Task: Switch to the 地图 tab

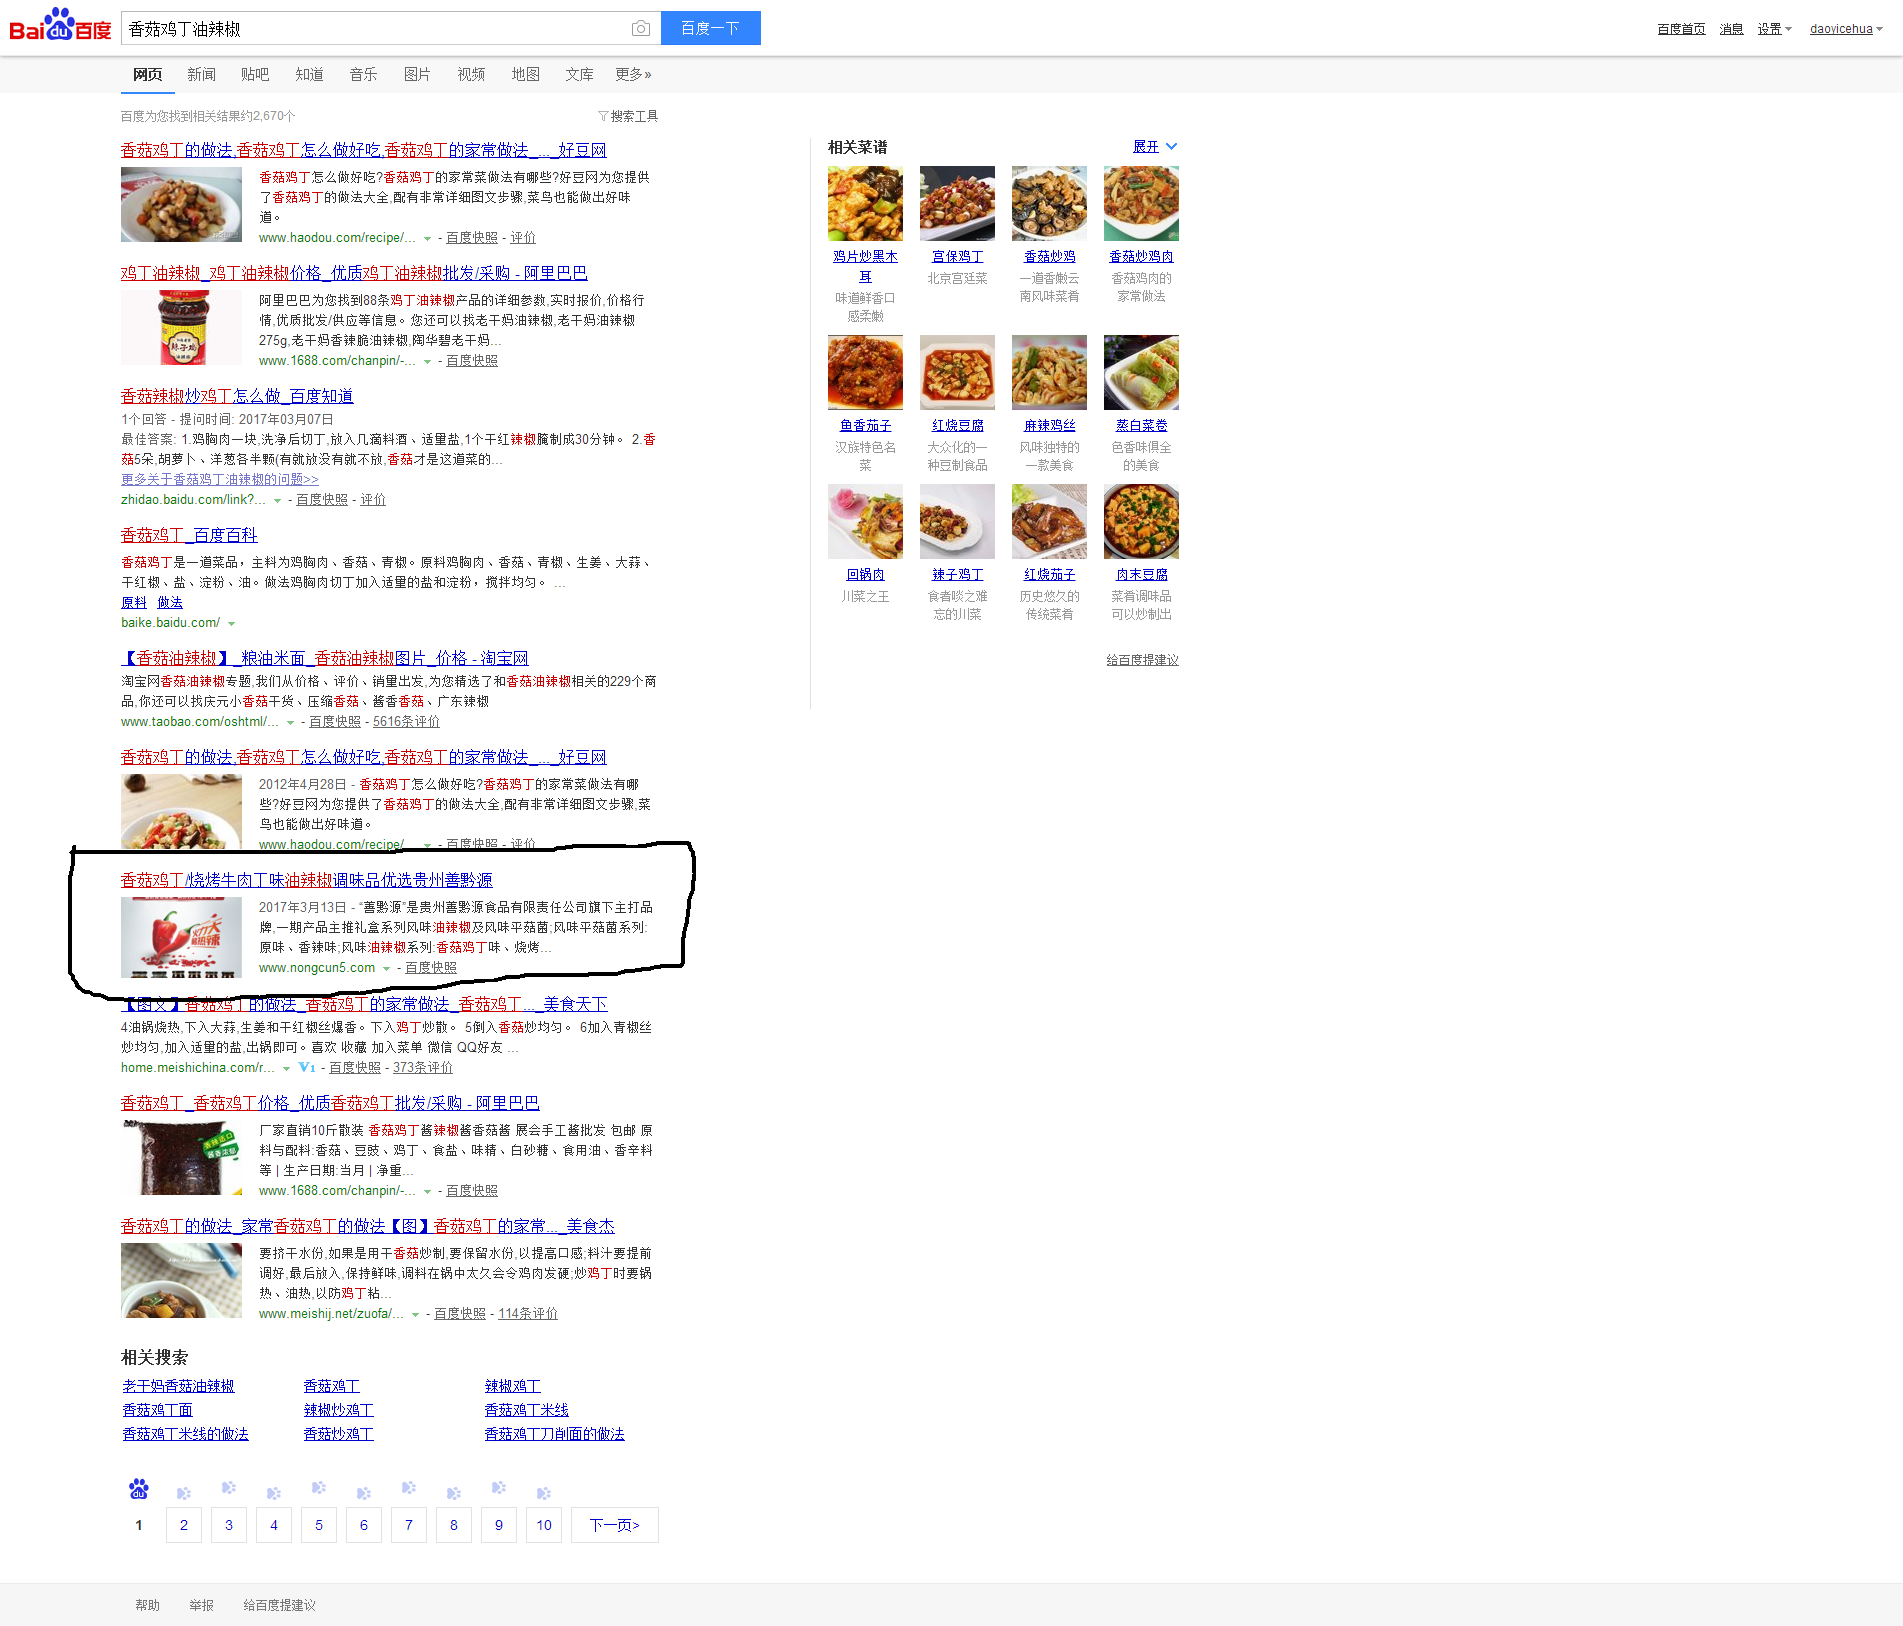Action: coord(525,74)
